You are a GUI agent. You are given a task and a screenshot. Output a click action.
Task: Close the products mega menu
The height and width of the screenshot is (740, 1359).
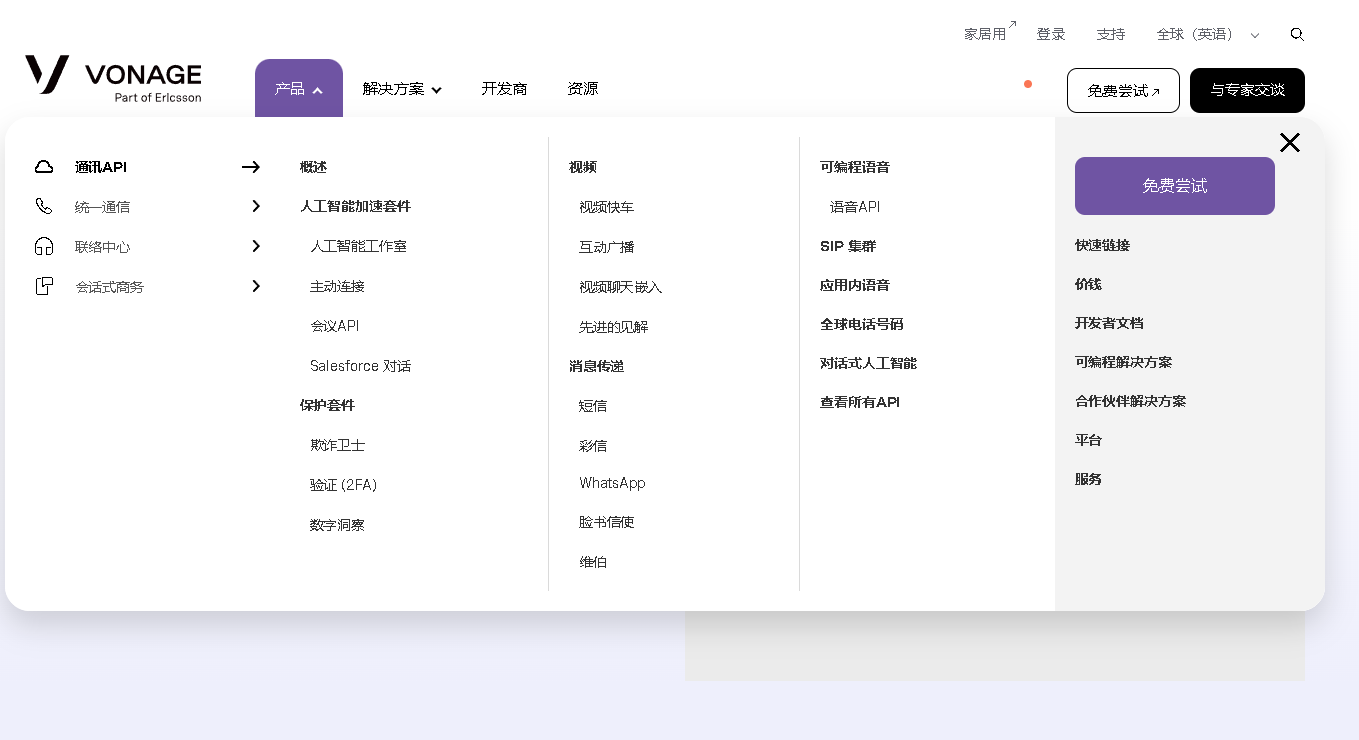coord(1290,142)
